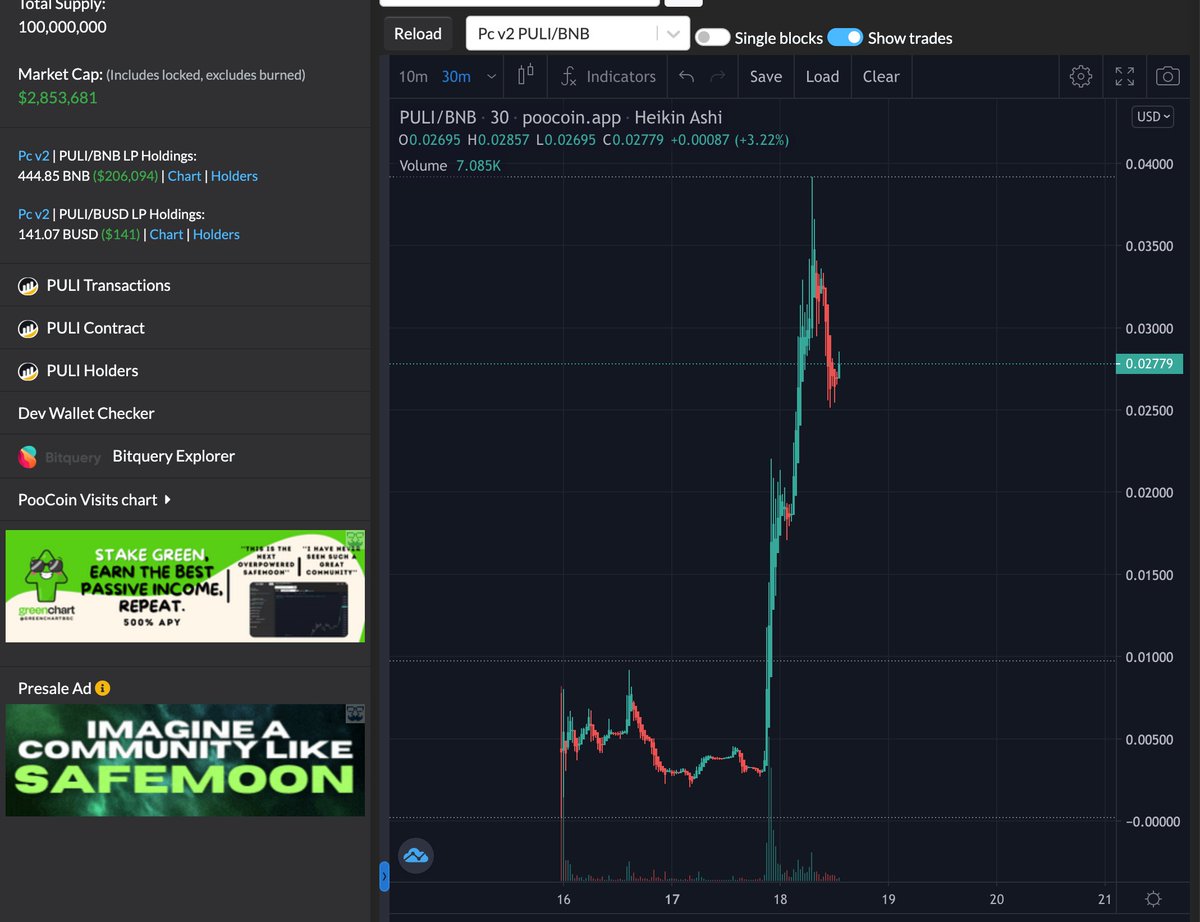Viewport: 1200px width, 922px height.
Task: Open the USD currency dropdown
Action: coord(1154,117)
